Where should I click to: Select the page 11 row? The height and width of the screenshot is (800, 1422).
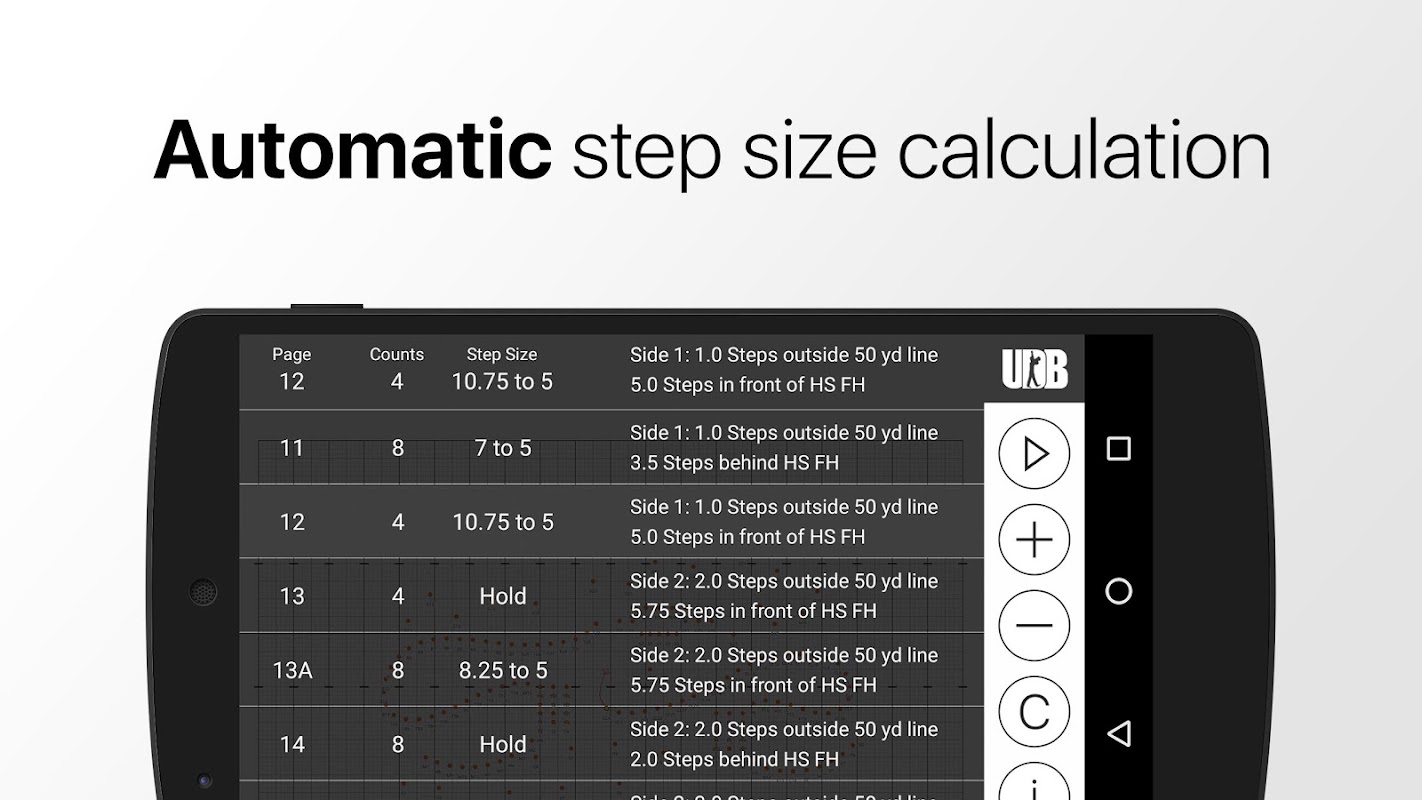[x=612, y=447]
